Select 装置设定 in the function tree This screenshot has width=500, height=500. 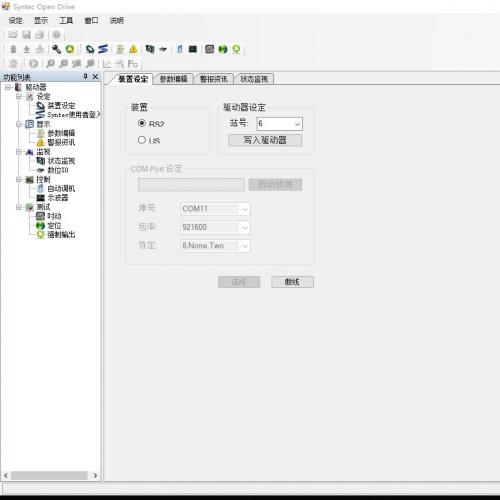tap(61, 106)
